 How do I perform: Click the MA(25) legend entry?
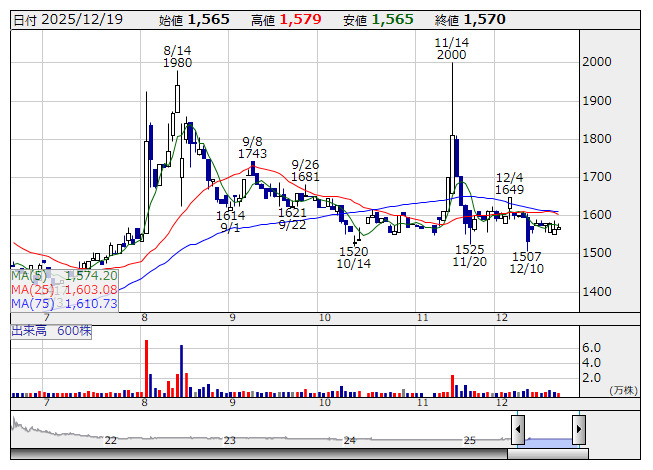65,289
